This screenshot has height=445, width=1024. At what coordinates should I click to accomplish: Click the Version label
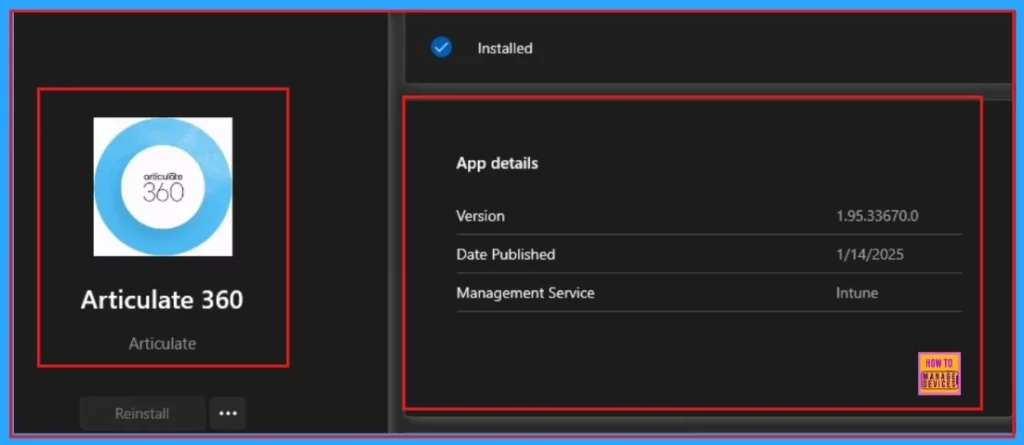480,216
